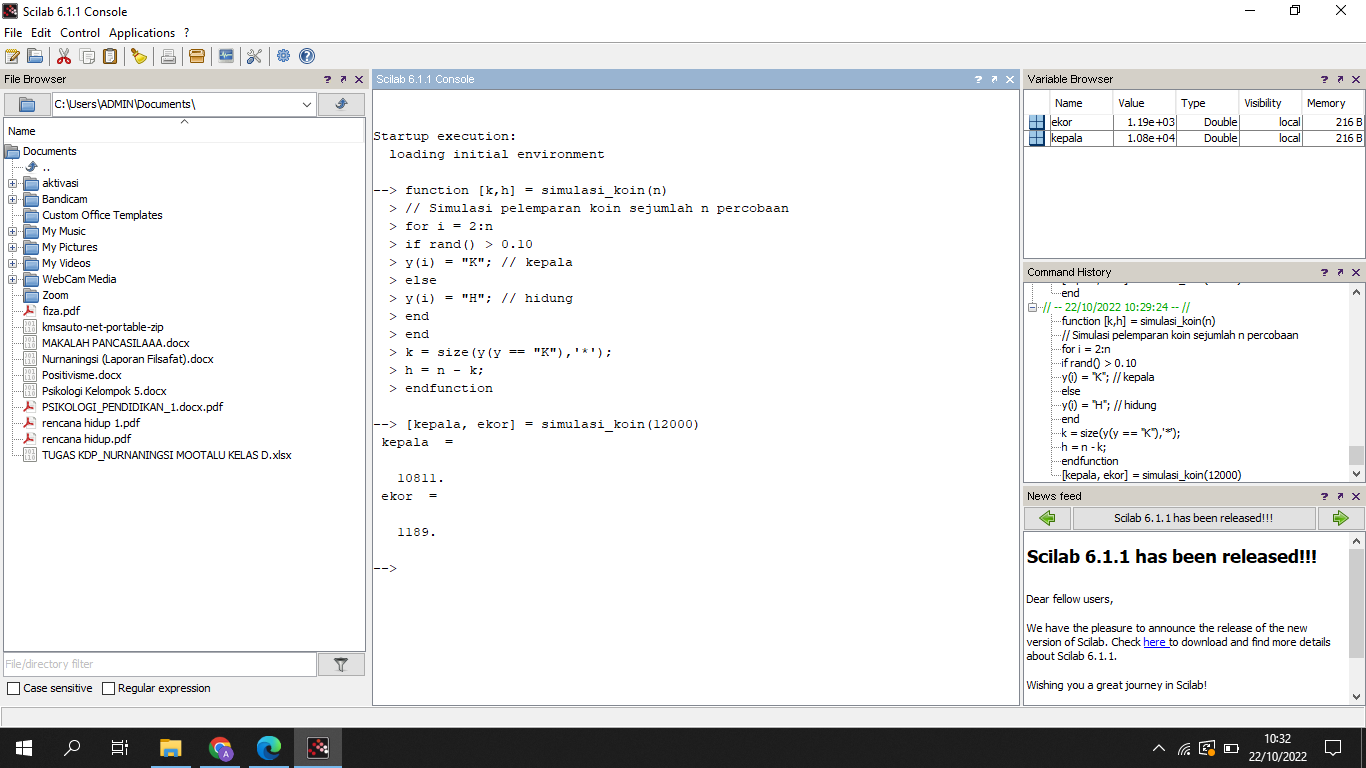Open the File menu
This screenshot has width=1366, height=768.
[x=13, y=33]
